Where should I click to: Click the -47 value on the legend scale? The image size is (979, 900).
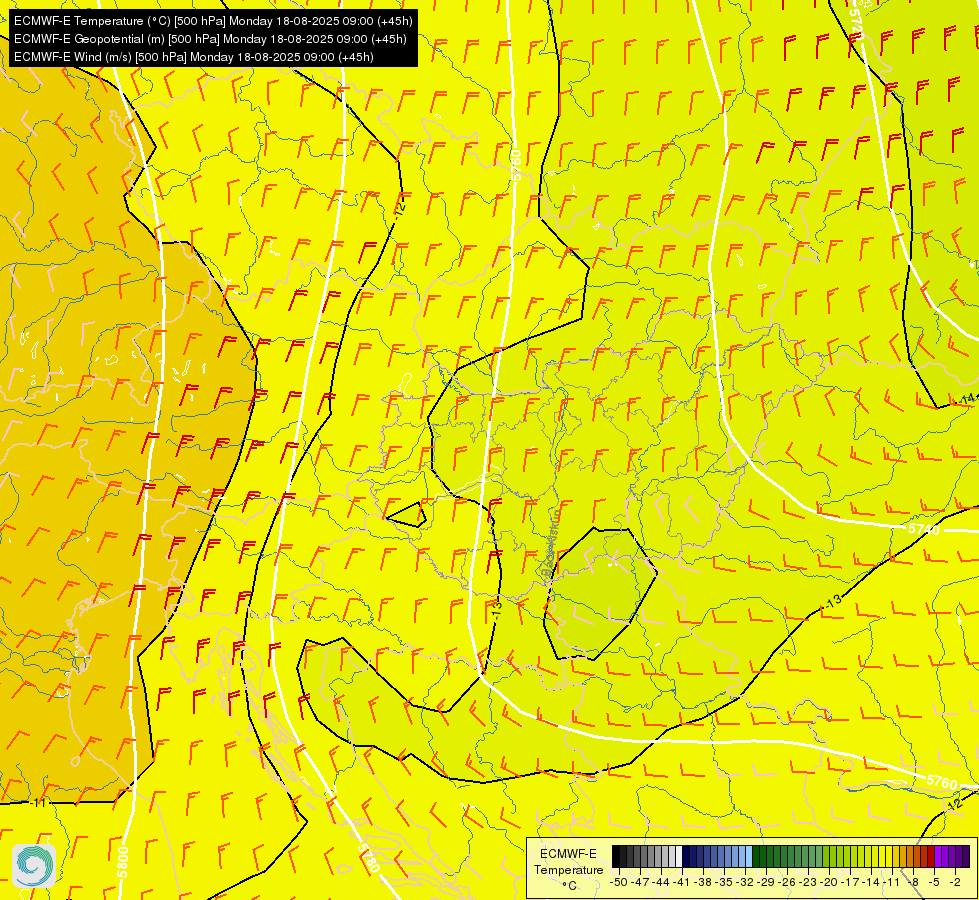pyautogui.click(x=640, y=882)
